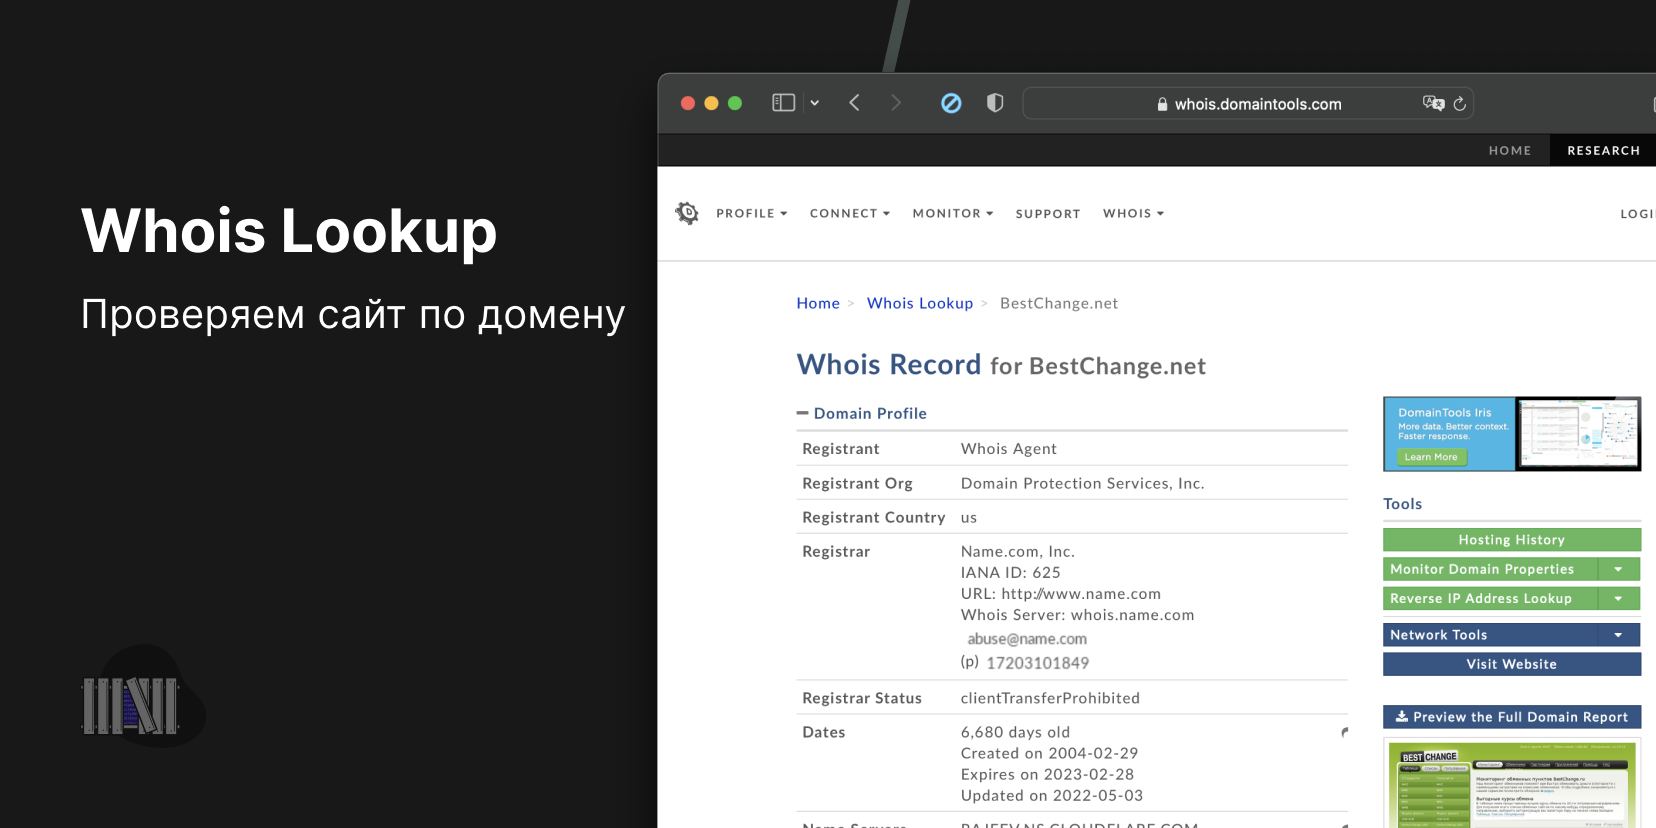
Task: Select the Whois Agent registrant value
Action: tap(1009, 449)
